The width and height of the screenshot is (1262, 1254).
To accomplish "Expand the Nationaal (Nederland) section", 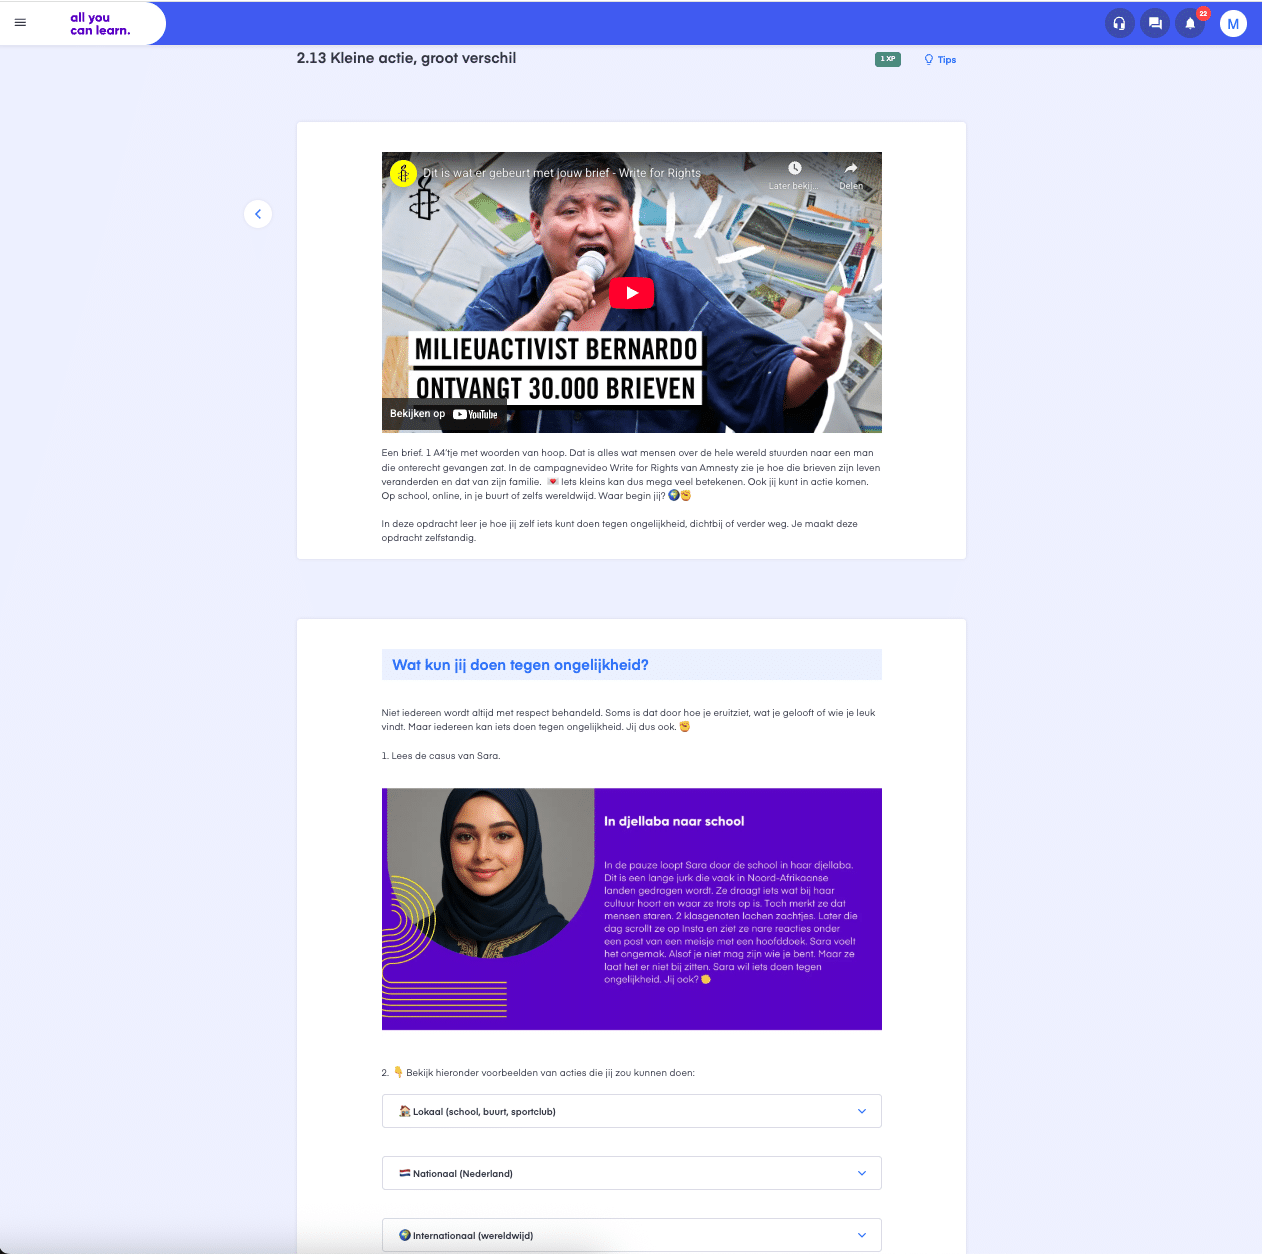I will (631, 1173).
